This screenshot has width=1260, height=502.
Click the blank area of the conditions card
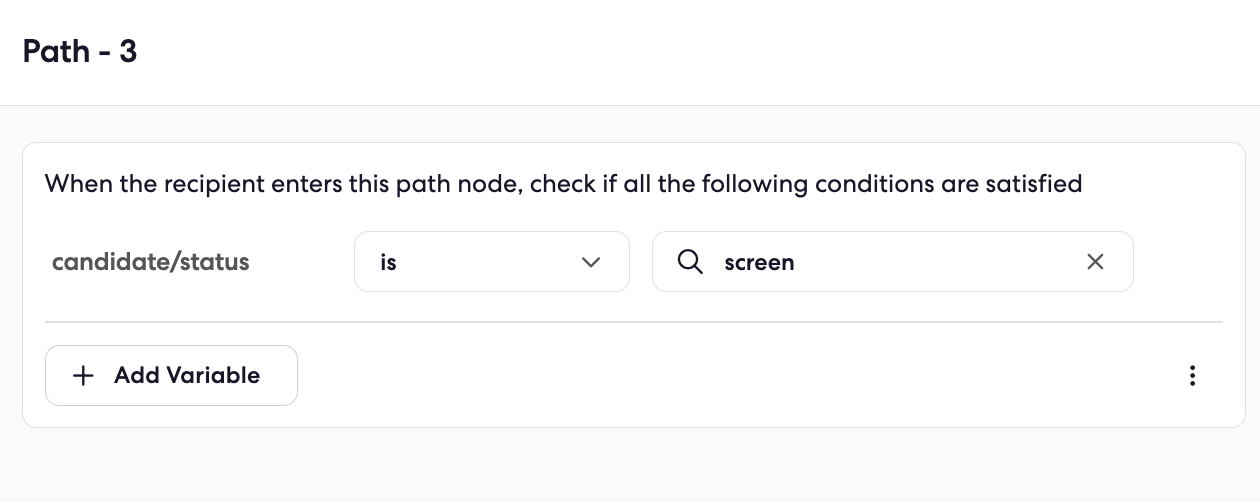click(740, 376)
